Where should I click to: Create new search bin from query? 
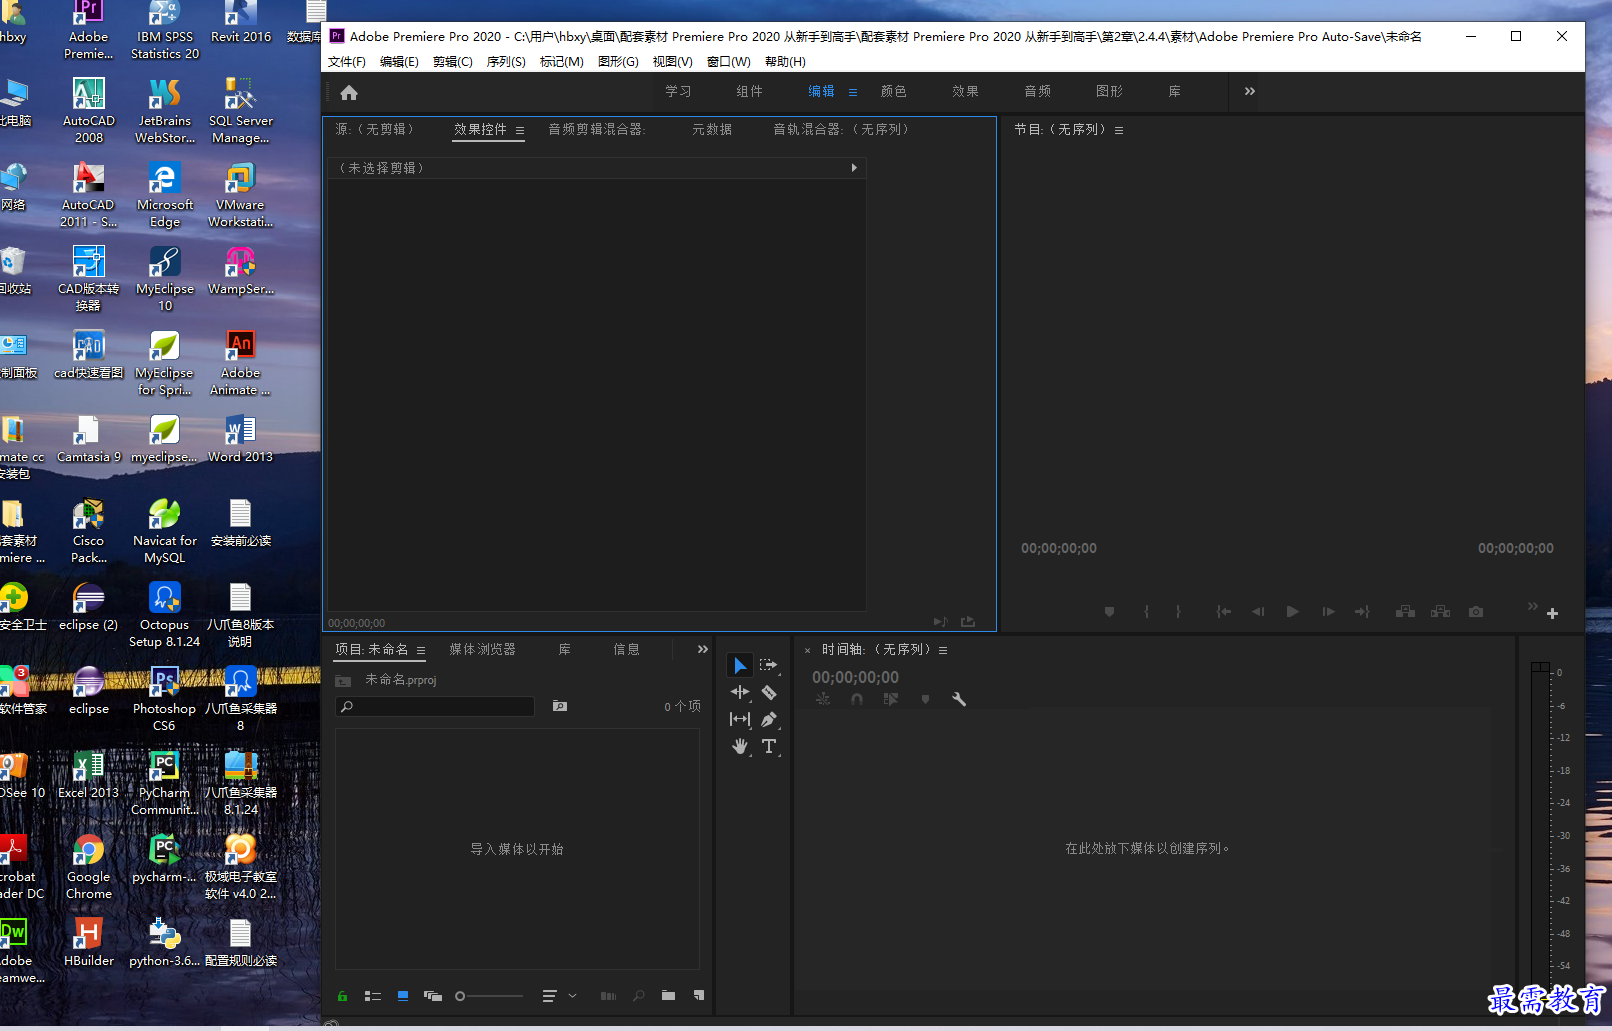pyautogui.click(x=560, y=706)
